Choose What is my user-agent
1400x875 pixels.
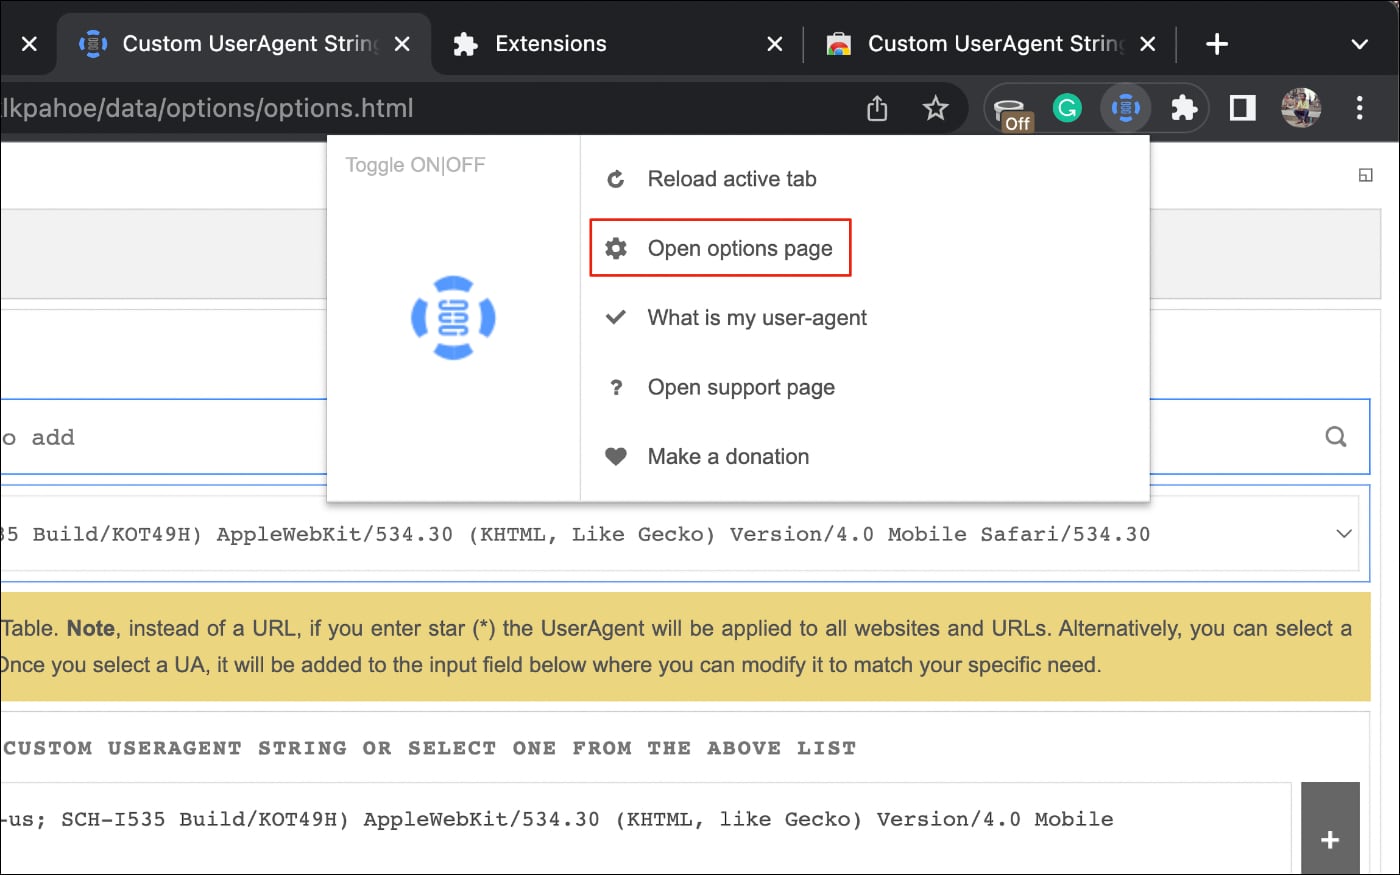click(757, 318)
